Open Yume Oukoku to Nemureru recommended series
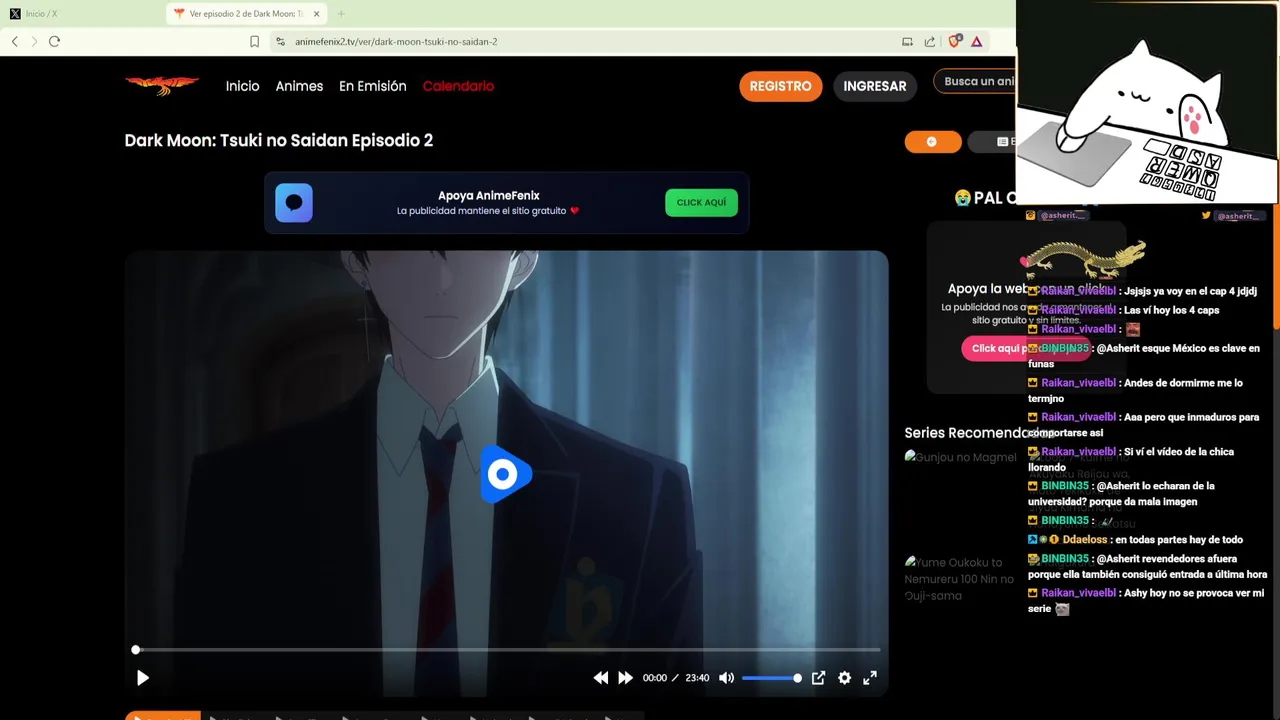 tap(959, 579)
